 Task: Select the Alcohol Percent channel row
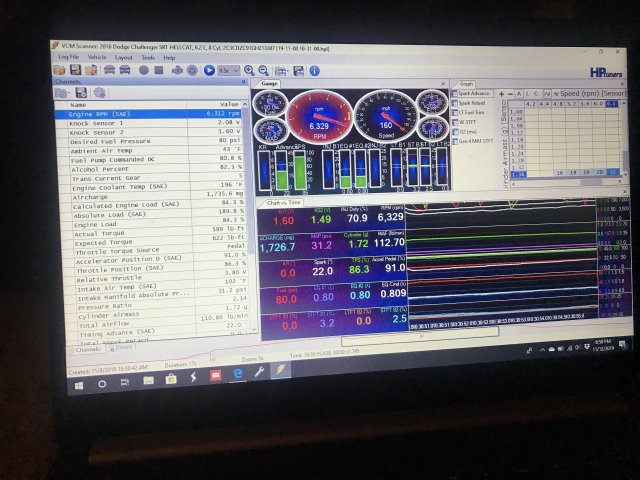(151, 169)
